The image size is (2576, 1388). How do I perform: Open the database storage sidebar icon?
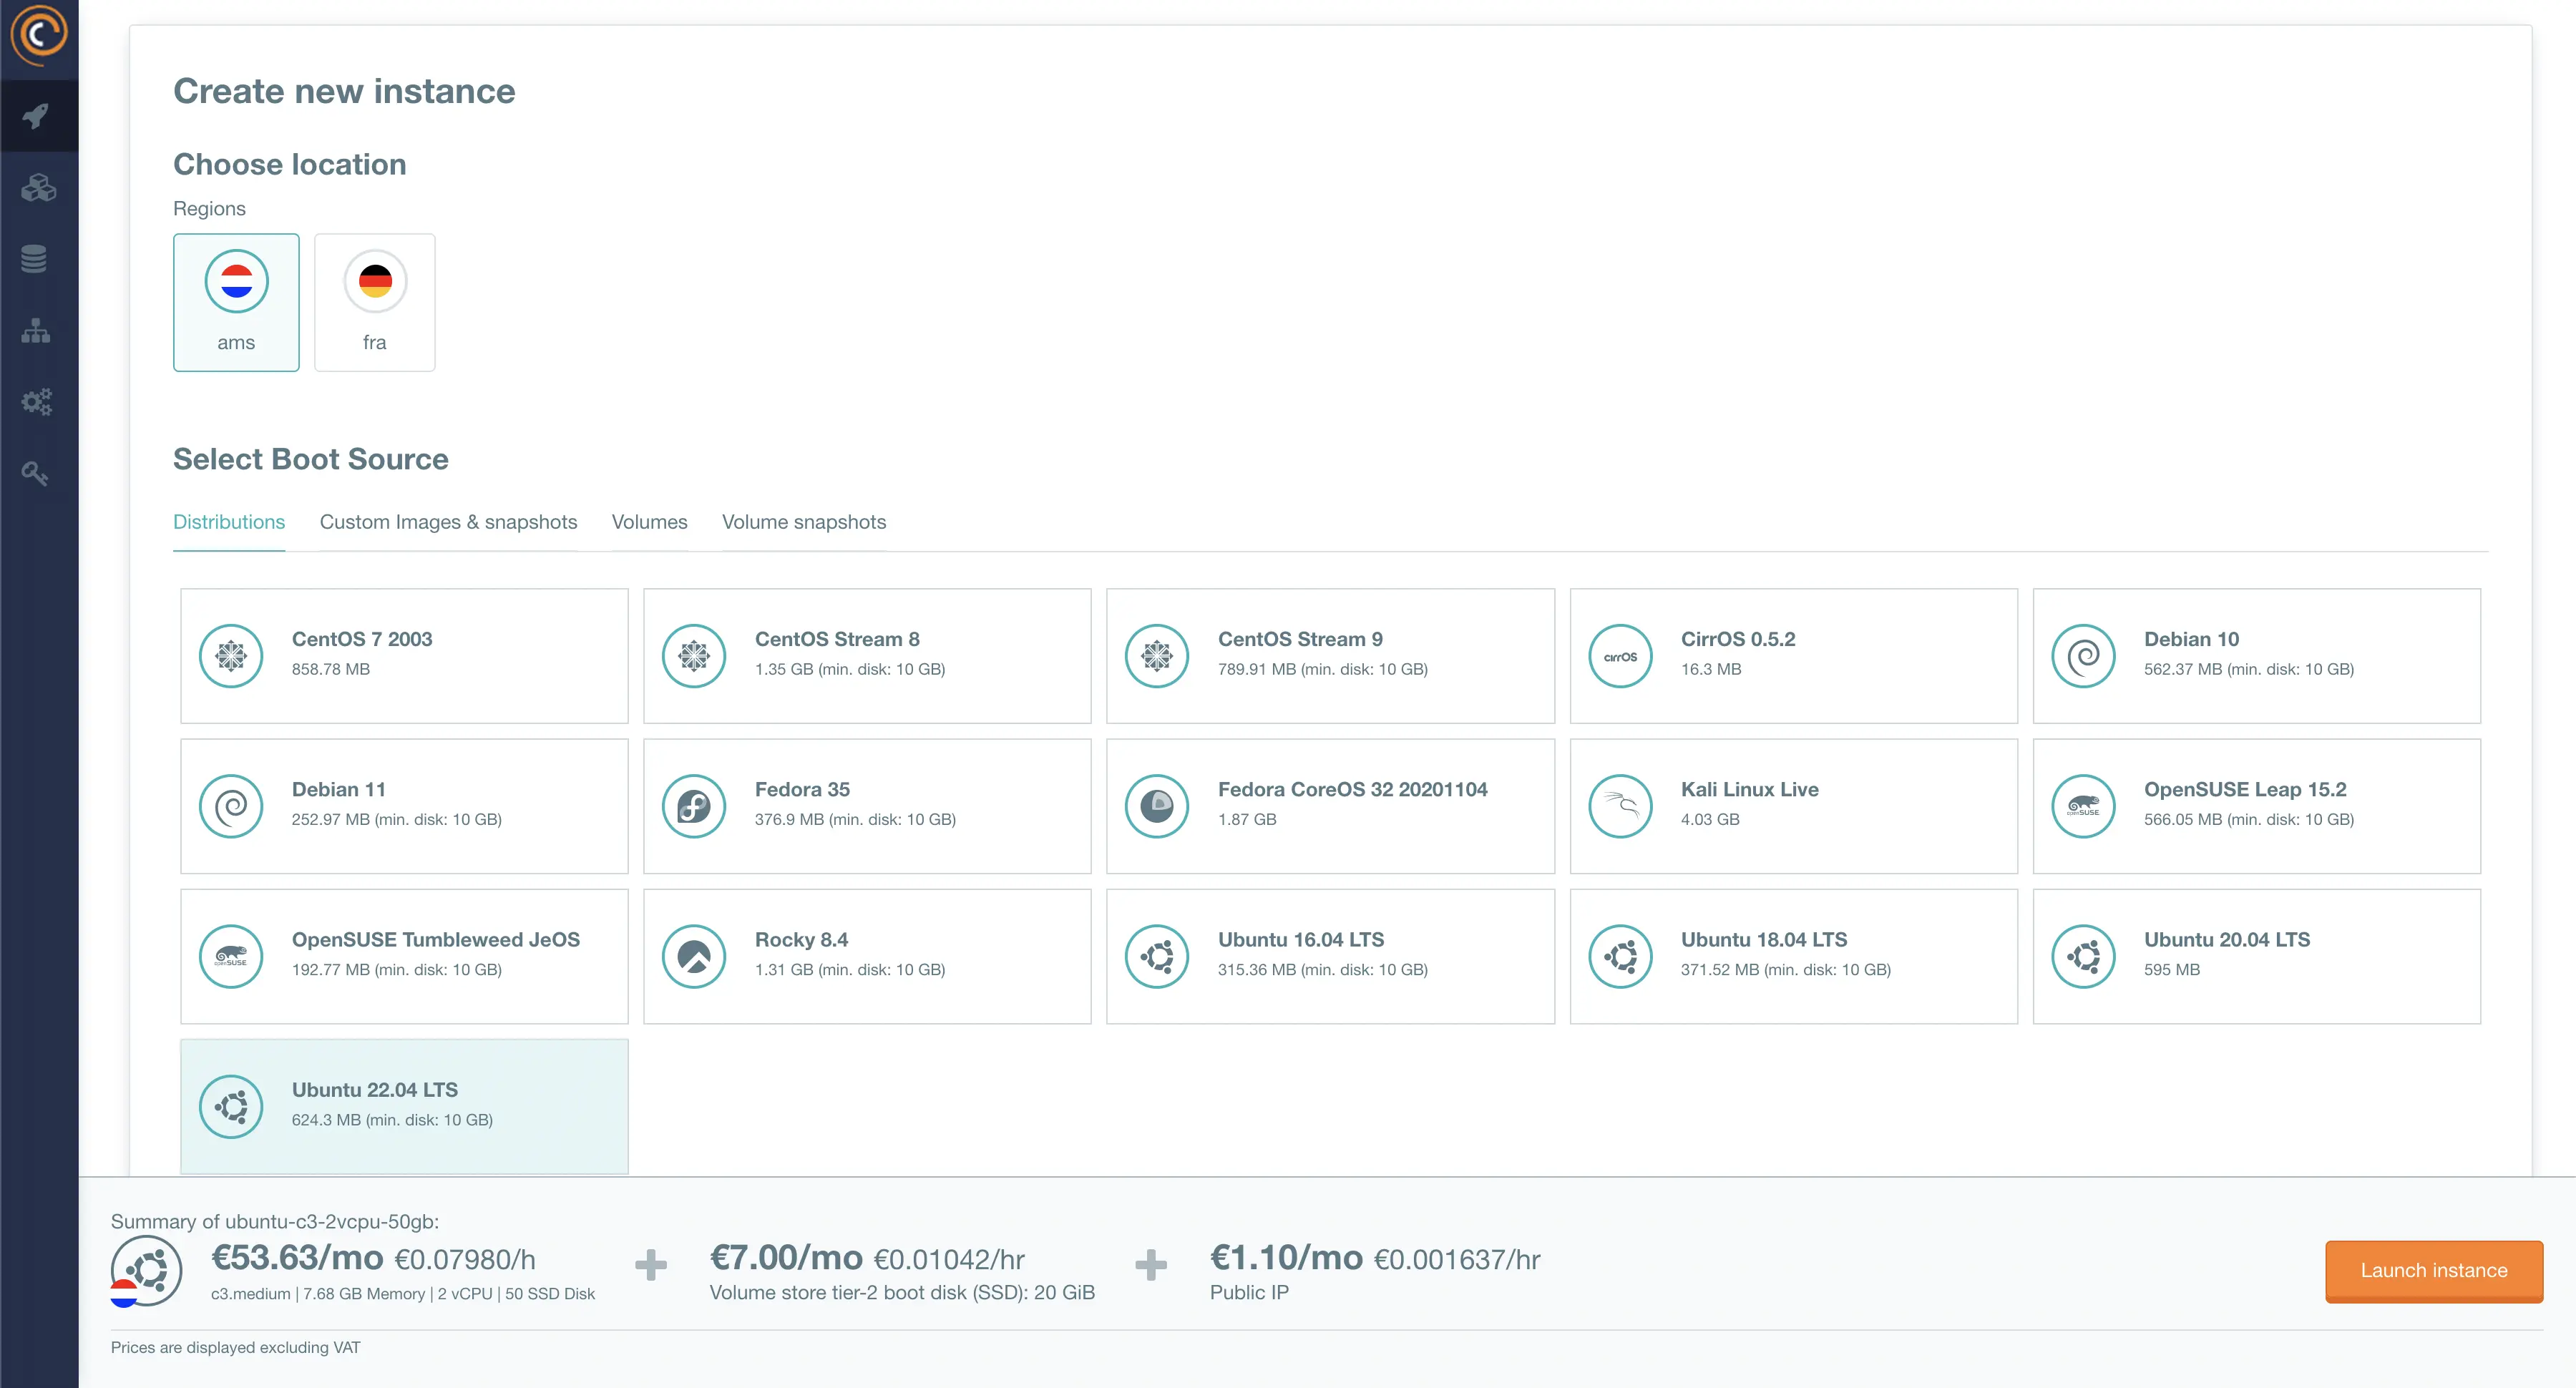(34, 259)
